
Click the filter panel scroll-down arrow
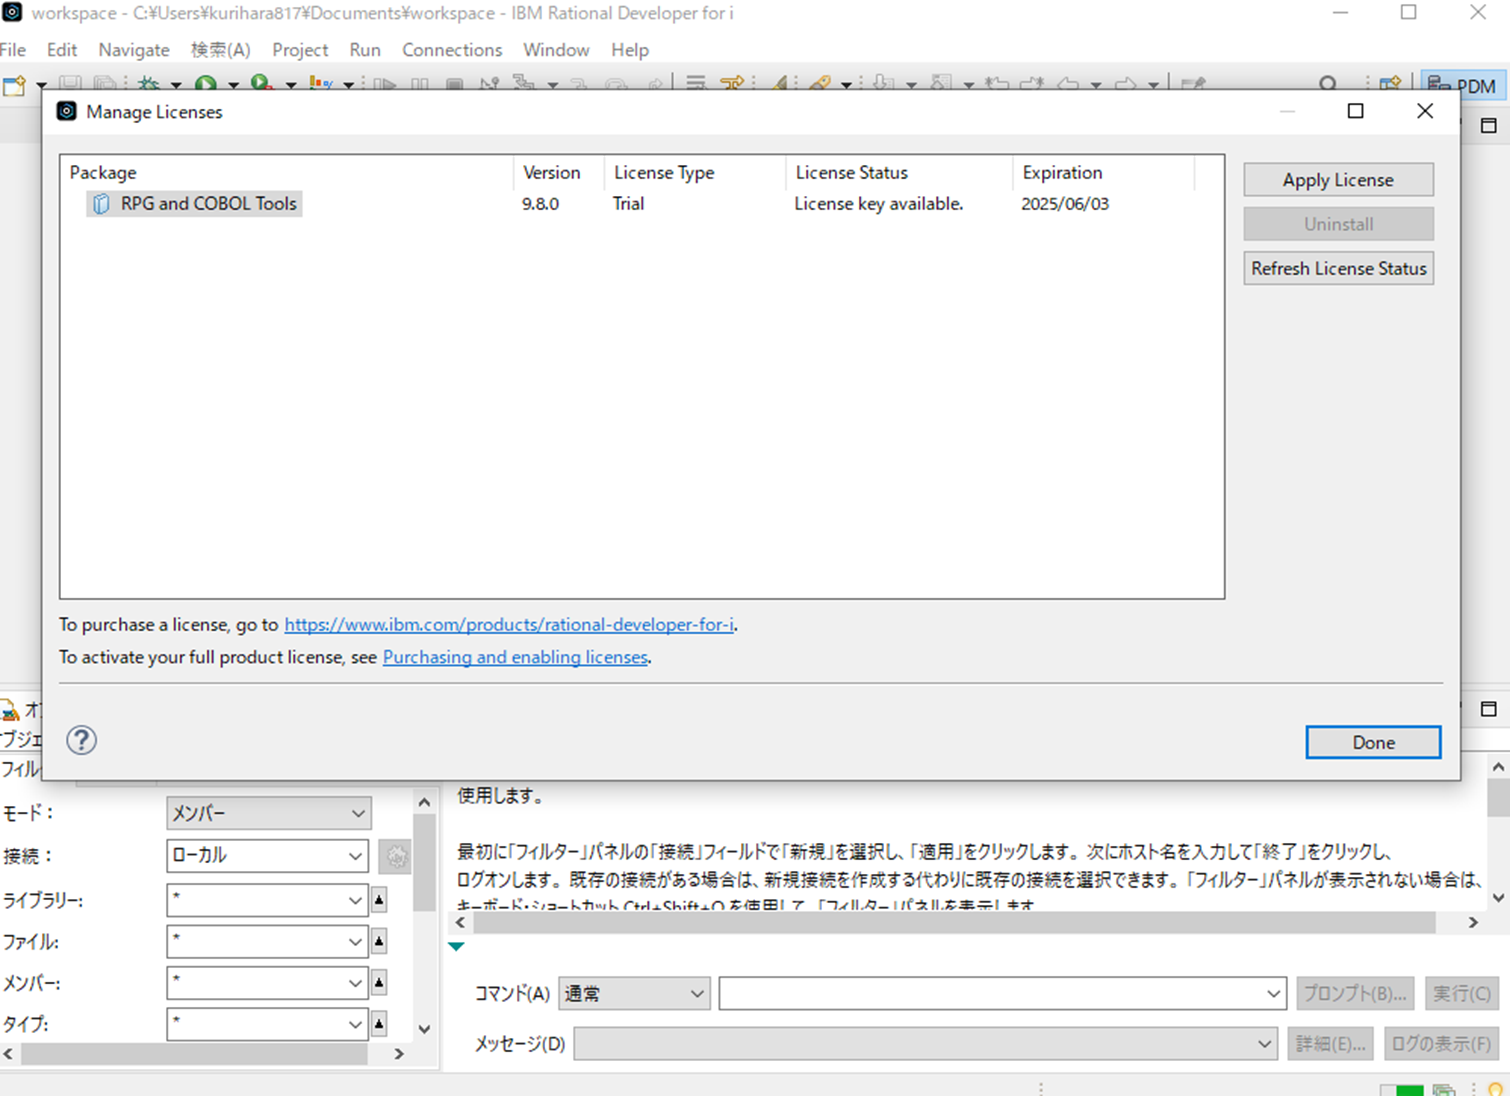(424, 1029)
